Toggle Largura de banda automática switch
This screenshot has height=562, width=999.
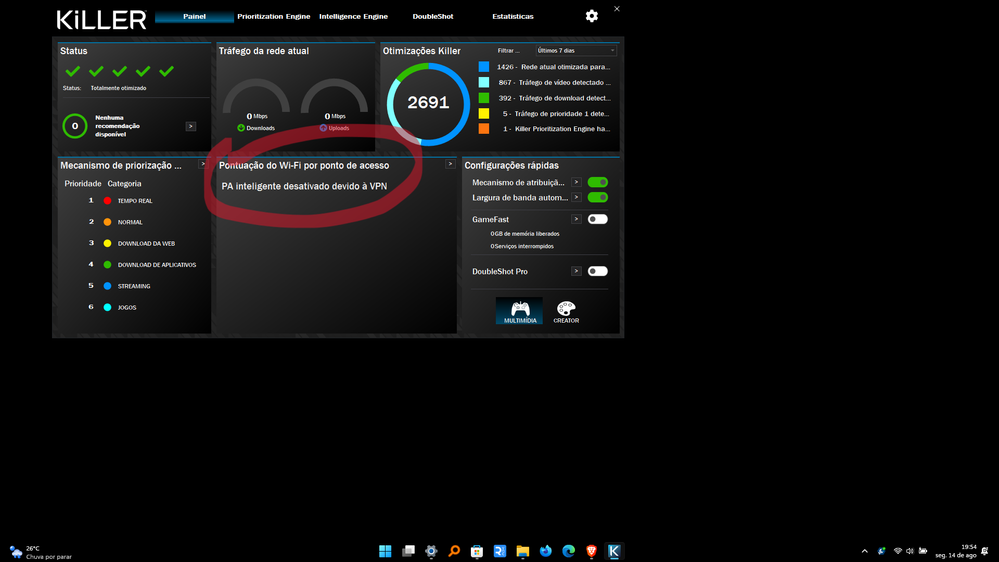598,198
